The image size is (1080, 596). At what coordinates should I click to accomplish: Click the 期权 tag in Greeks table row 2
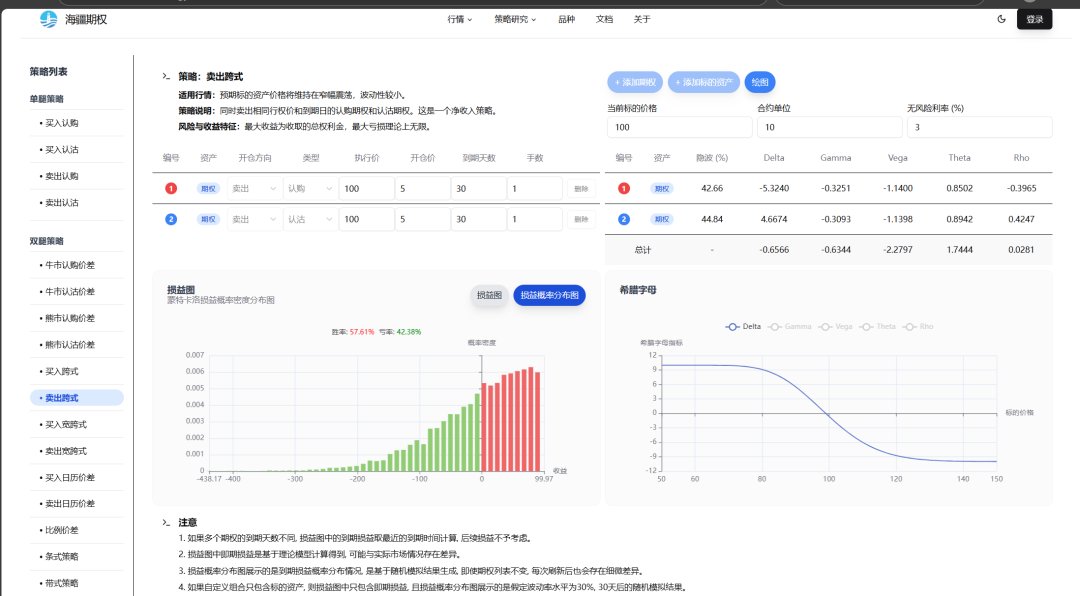(x=661, y=219)
